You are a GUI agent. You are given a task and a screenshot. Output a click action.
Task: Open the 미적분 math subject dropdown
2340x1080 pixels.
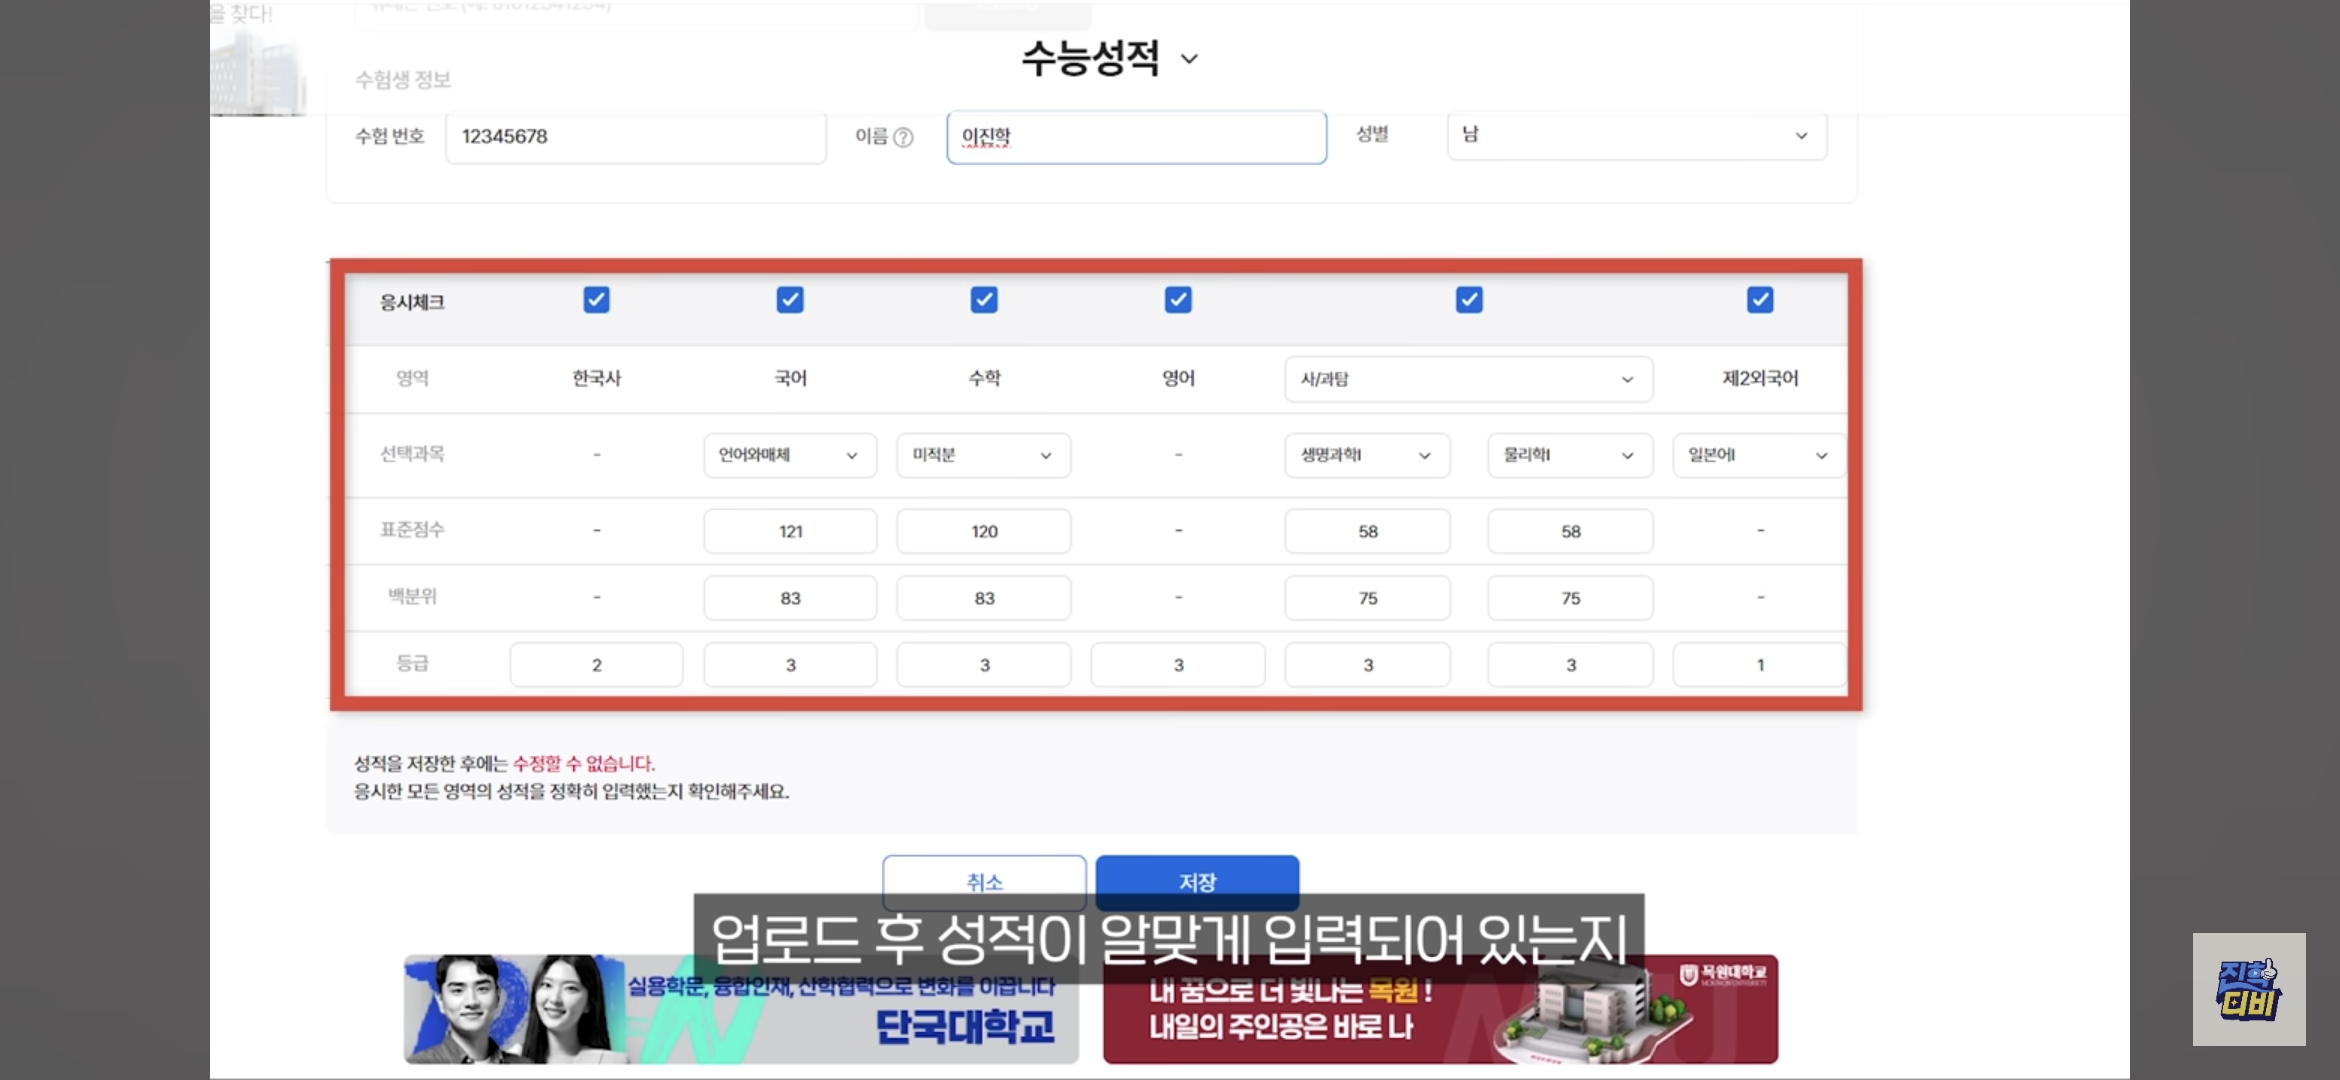tap(984, 455)
